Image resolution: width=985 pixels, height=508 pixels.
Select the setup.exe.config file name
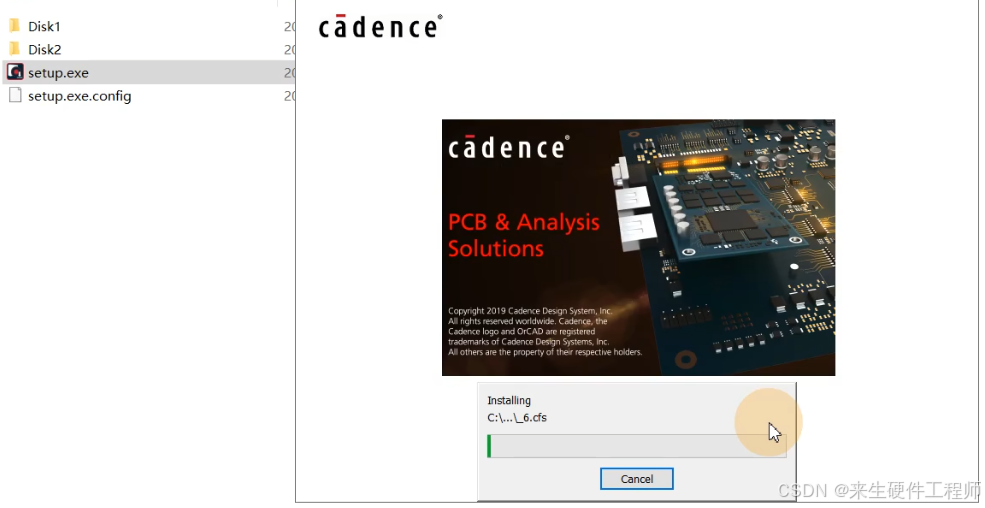pos(80,96)
